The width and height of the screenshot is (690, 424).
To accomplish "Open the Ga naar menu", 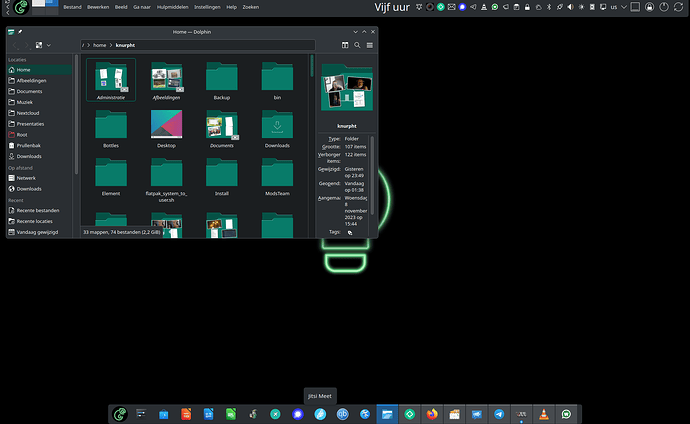I will pos(142,7).
